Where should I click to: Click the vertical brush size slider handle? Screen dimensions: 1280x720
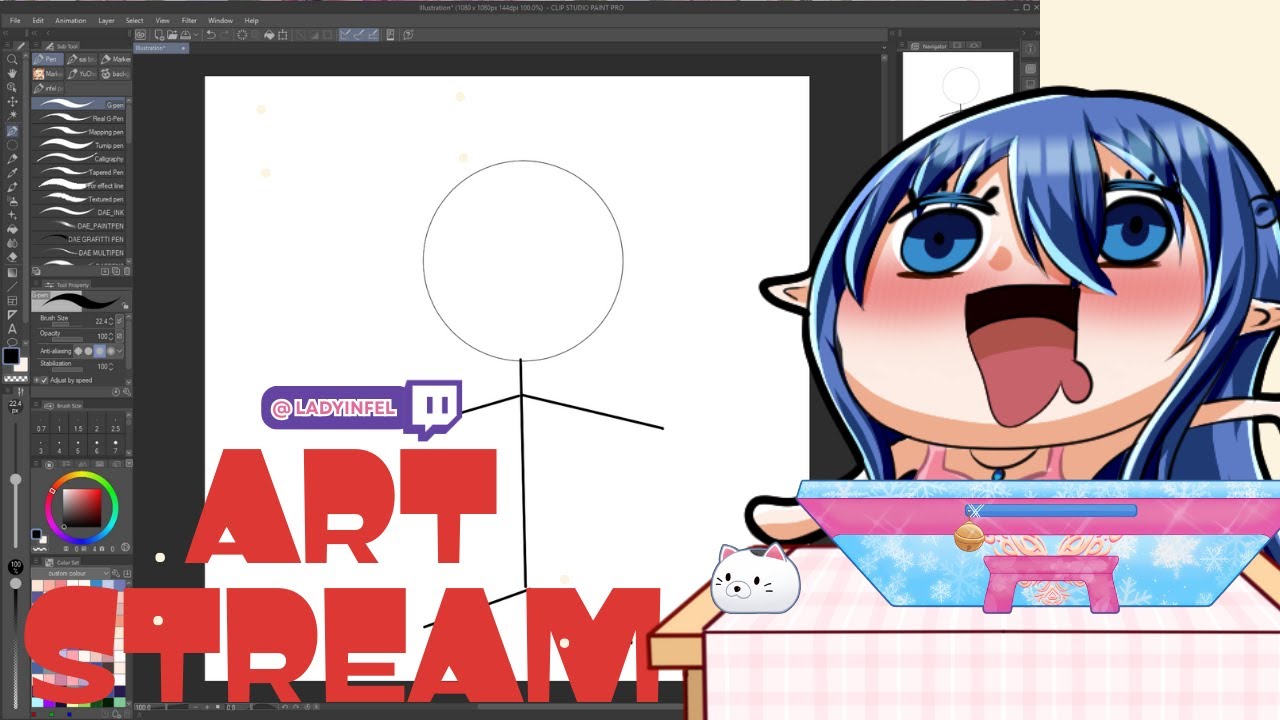(x=15, y=479)
